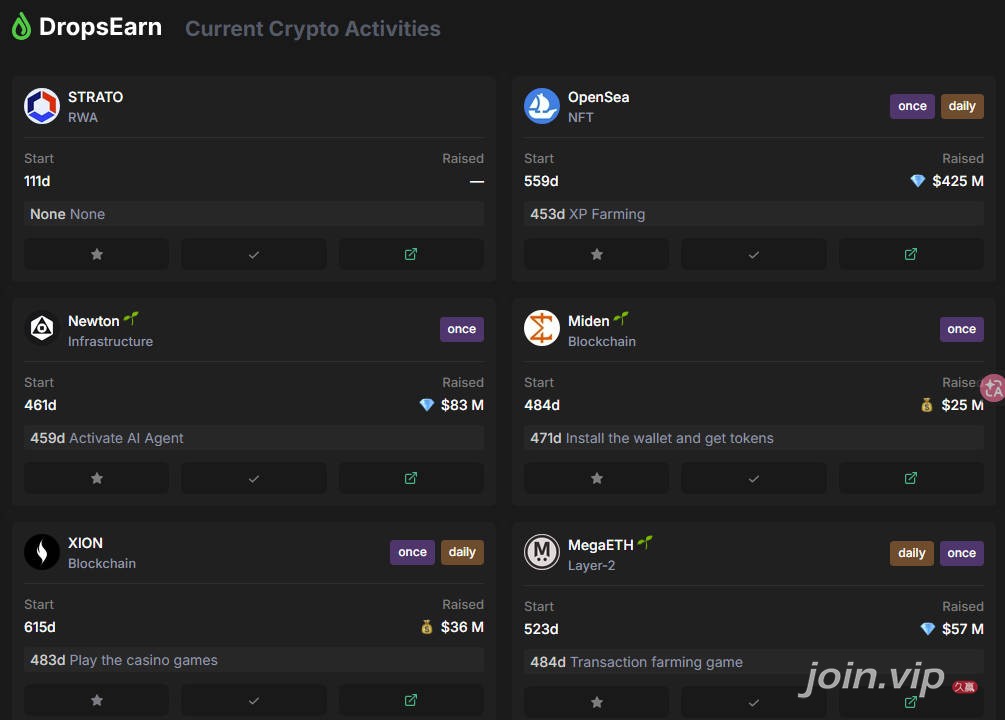Click the Miden orange logo

(x=542, y=328)
